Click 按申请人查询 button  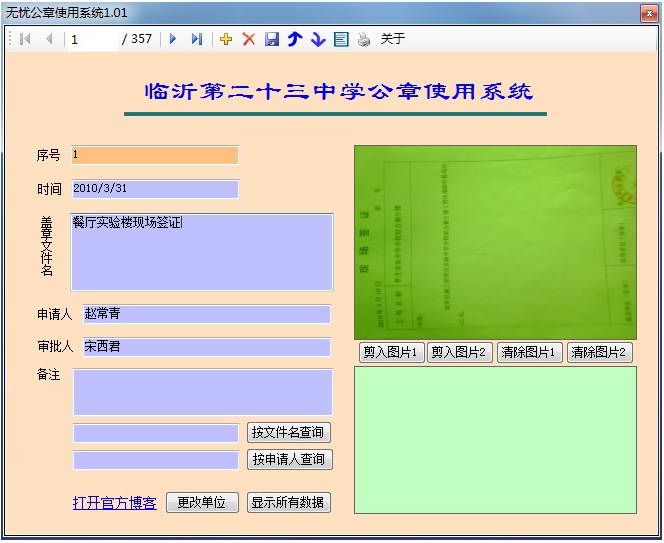coord(290,460)
